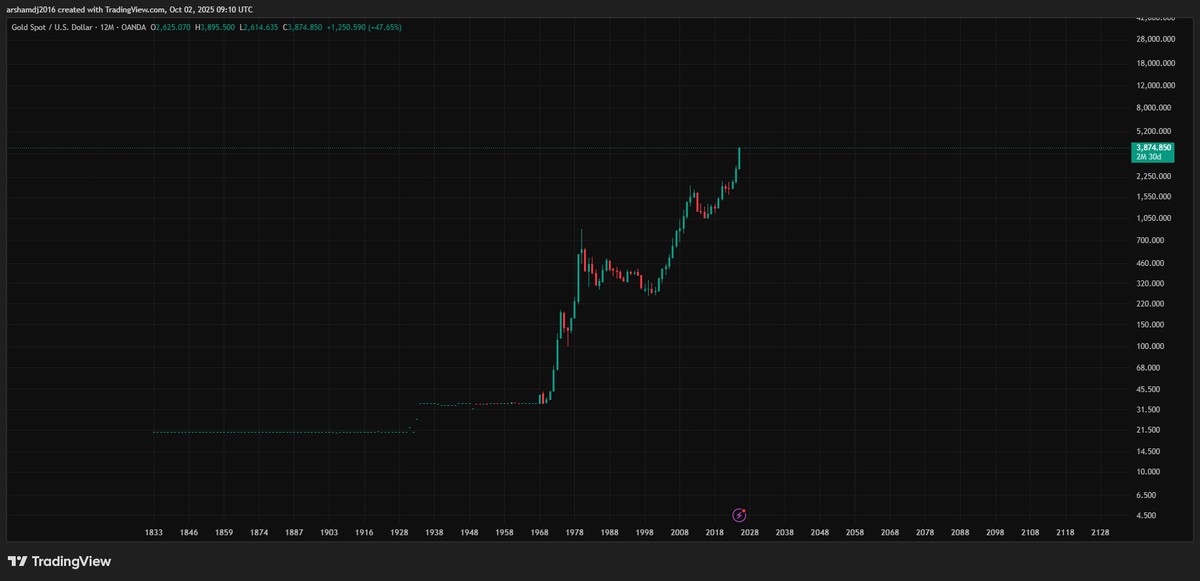Click the 1928 year on time axis
This screenshot has height=581, width=1200.
coord(399,534)
